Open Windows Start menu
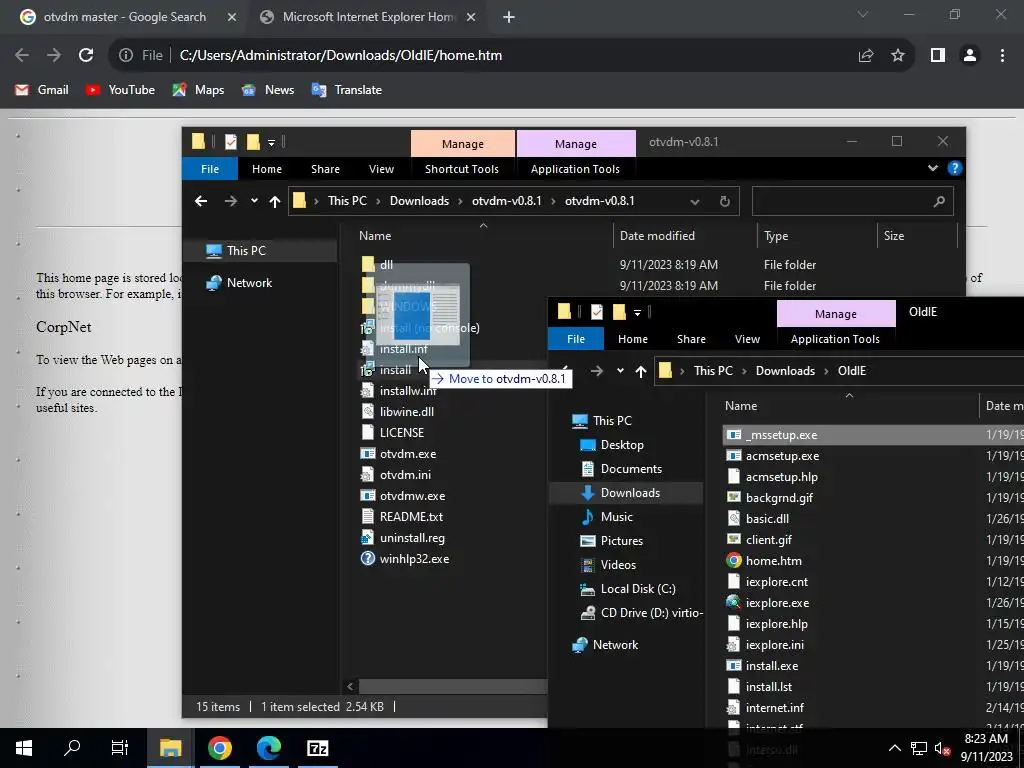Screen dimensions: 1024x768 (x=24, y=748)
